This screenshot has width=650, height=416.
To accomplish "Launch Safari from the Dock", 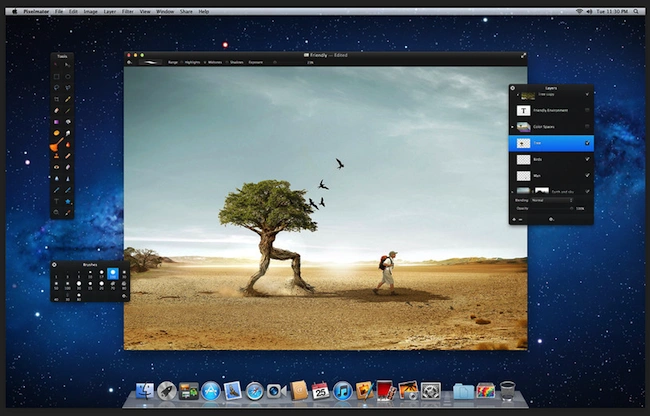I will point(255,391).
